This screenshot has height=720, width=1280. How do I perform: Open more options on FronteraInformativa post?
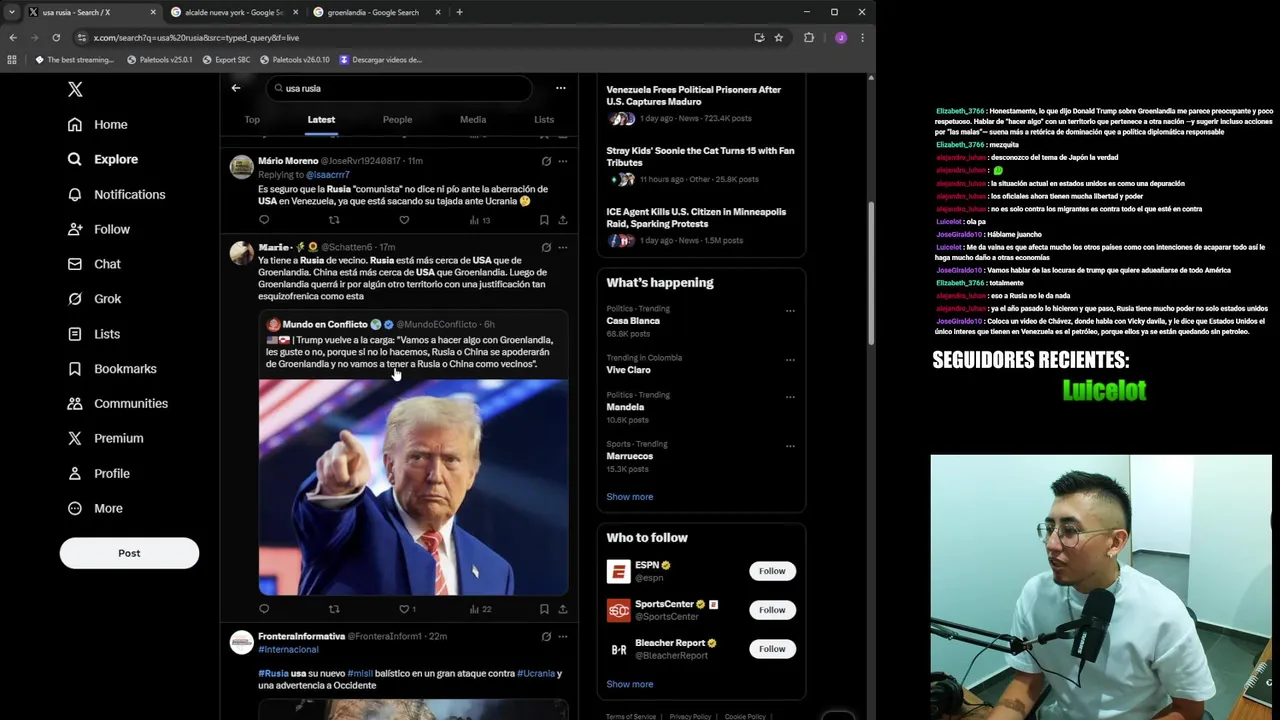pos(563,636)
